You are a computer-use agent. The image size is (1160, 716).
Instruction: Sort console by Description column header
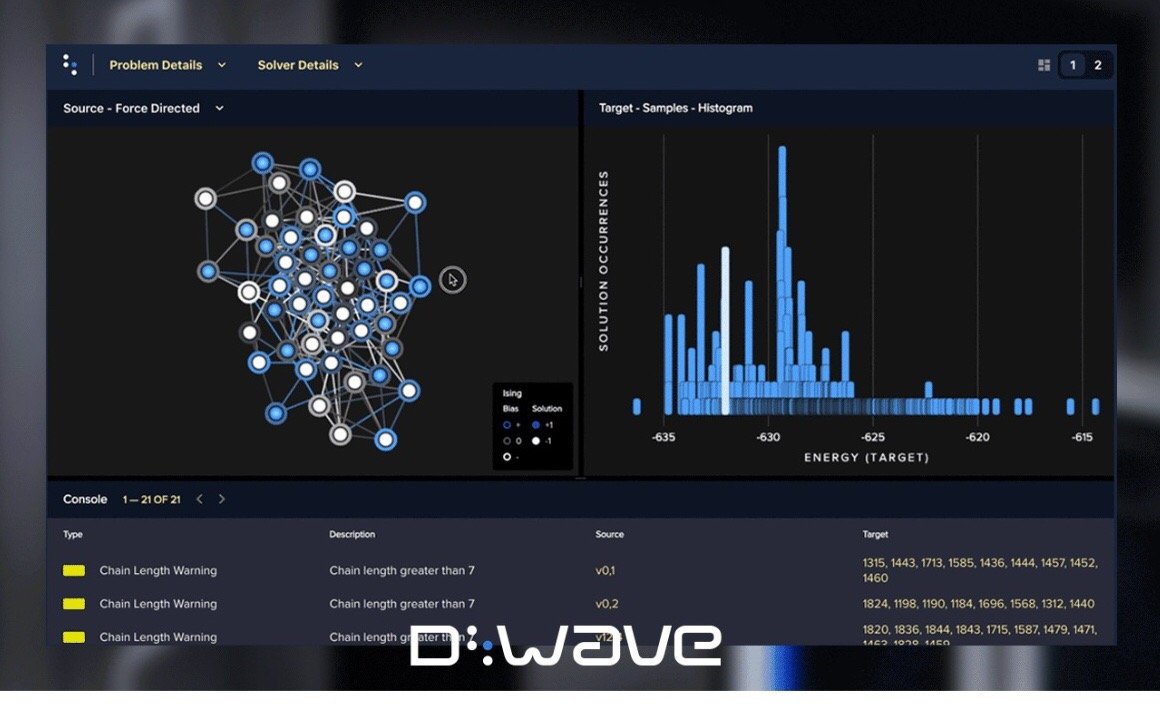[x=352, y=534]
